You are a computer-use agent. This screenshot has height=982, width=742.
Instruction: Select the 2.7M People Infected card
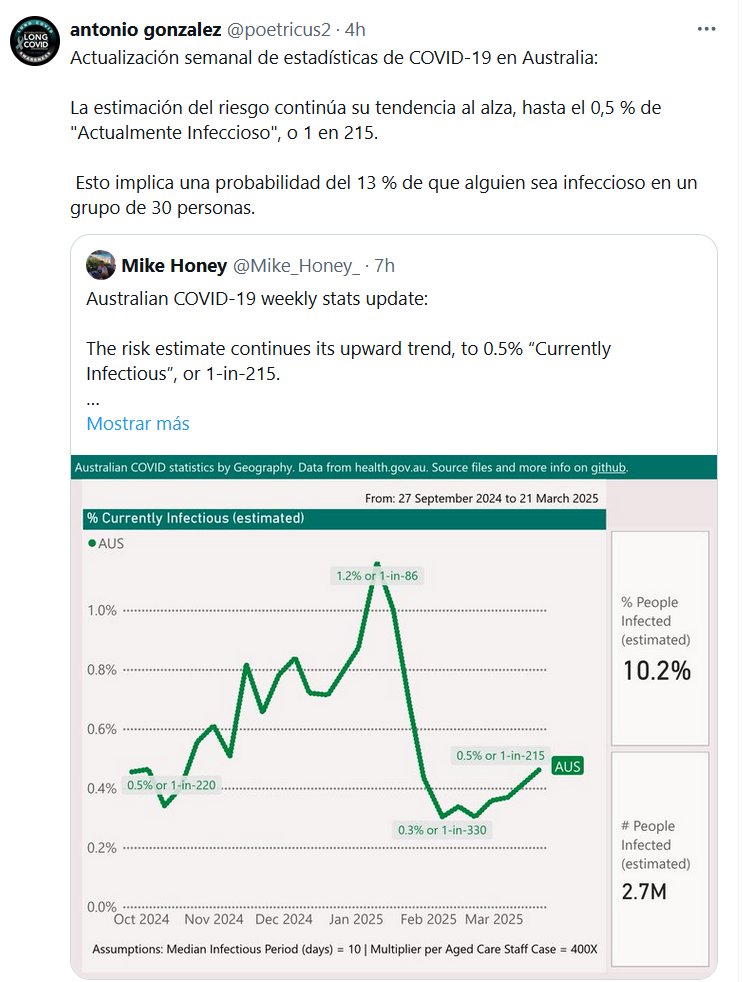659,858
